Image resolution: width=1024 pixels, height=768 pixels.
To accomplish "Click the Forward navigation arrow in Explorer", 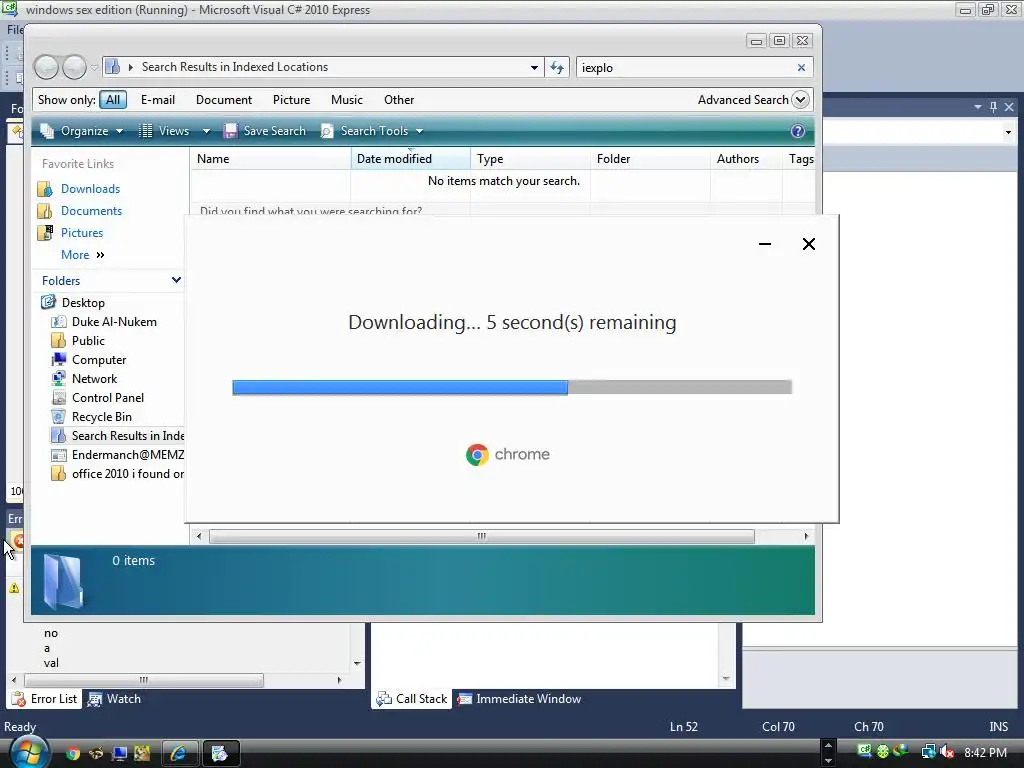I will click(x=74, y=67).
